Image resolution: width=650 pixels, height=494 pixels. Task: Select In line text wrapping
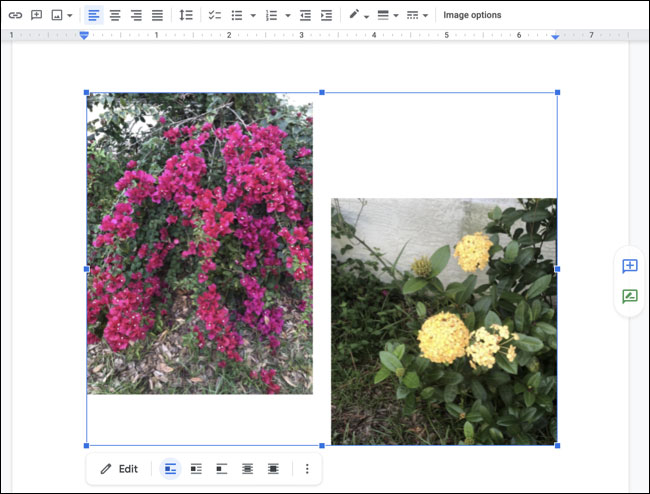tap(170, 469)
